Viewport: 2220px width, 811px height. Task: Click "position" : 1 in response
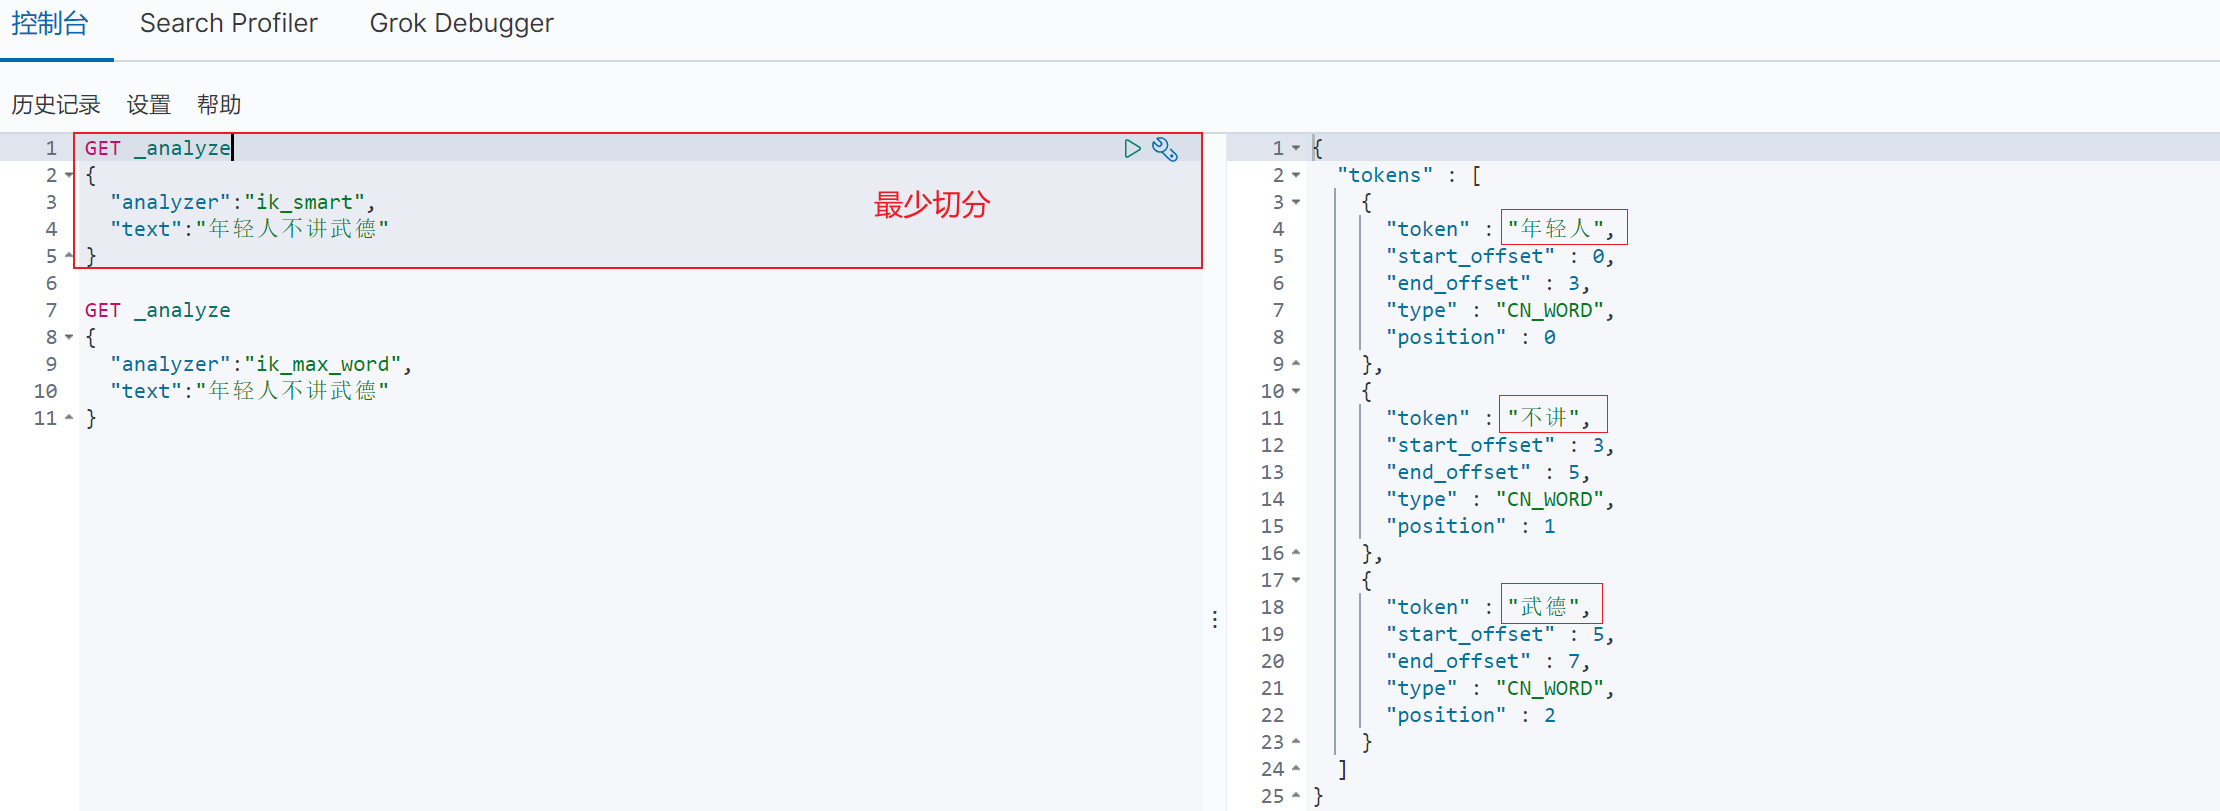tap(1471, 526)
